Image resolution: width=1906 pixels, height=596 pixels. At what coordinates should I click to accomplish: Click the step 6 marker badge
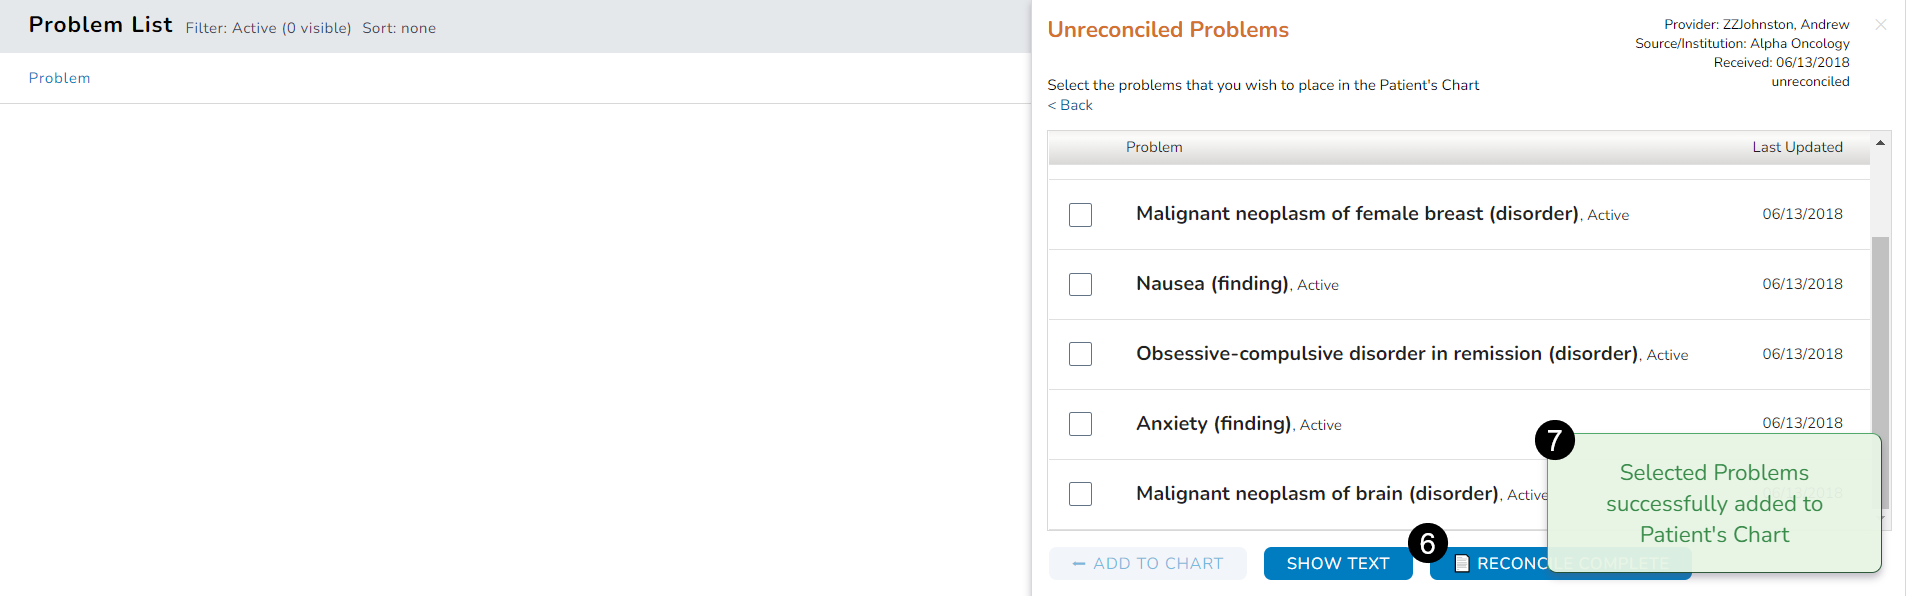coord(1427,543)
